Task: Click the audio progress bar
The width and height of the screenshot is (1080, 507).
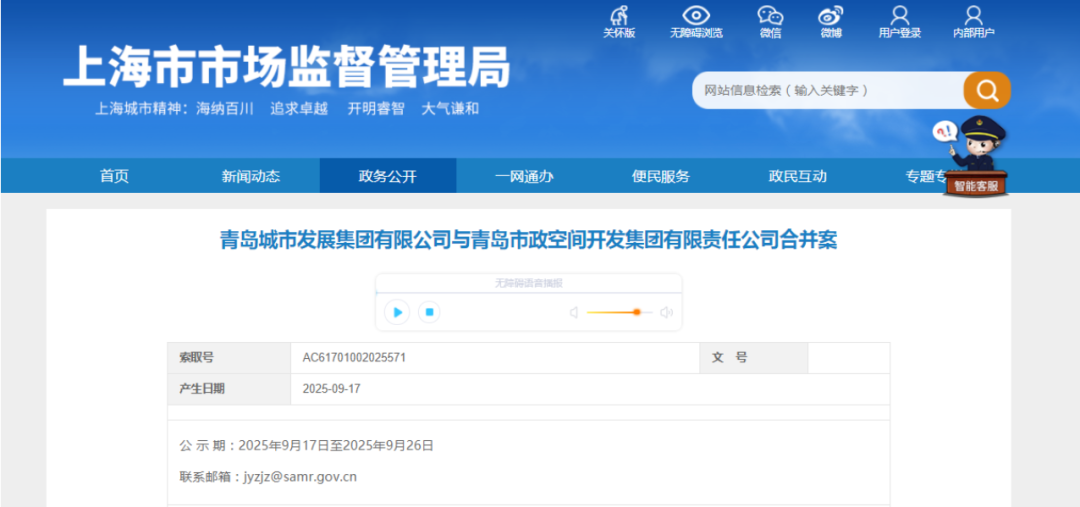Action: [x=528, y=293]
